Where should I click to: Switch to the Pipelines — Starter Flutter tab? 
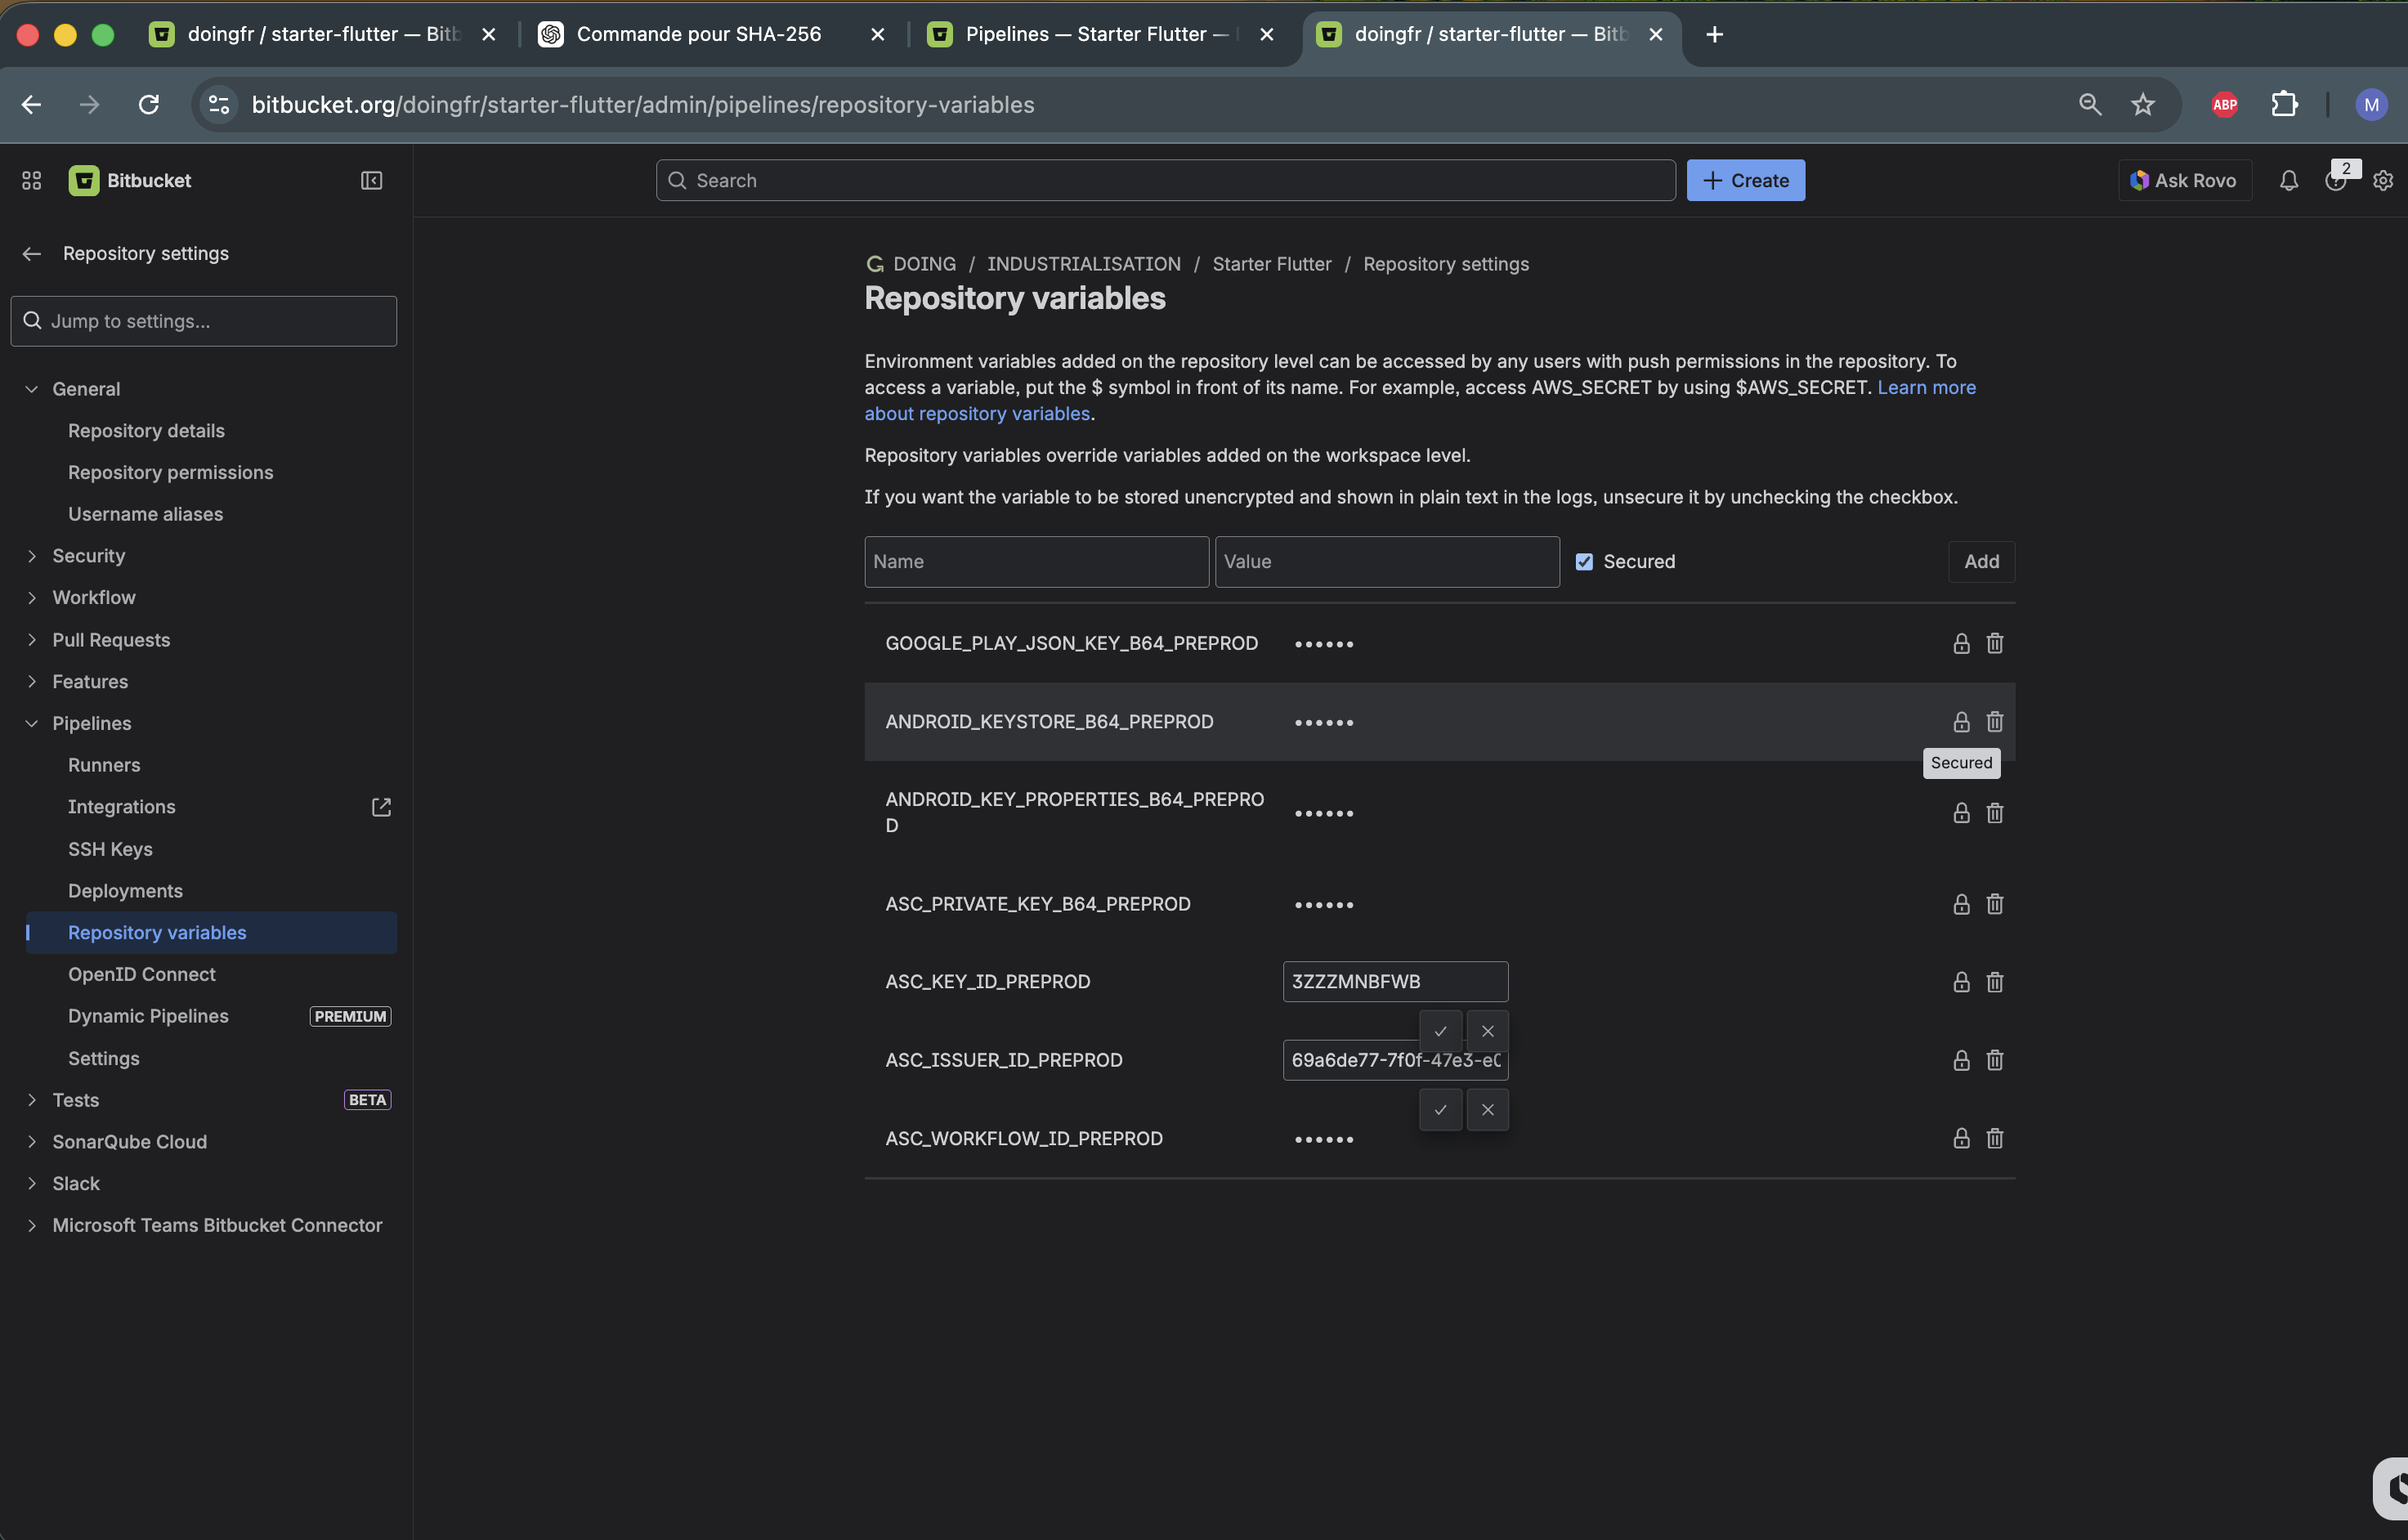[x=1099, y=34]
